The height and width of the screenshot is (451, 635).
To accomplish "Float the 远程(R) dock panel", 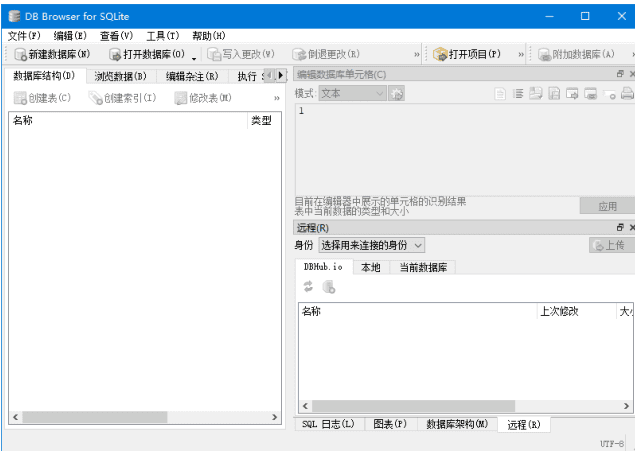I will coord(620,228).
